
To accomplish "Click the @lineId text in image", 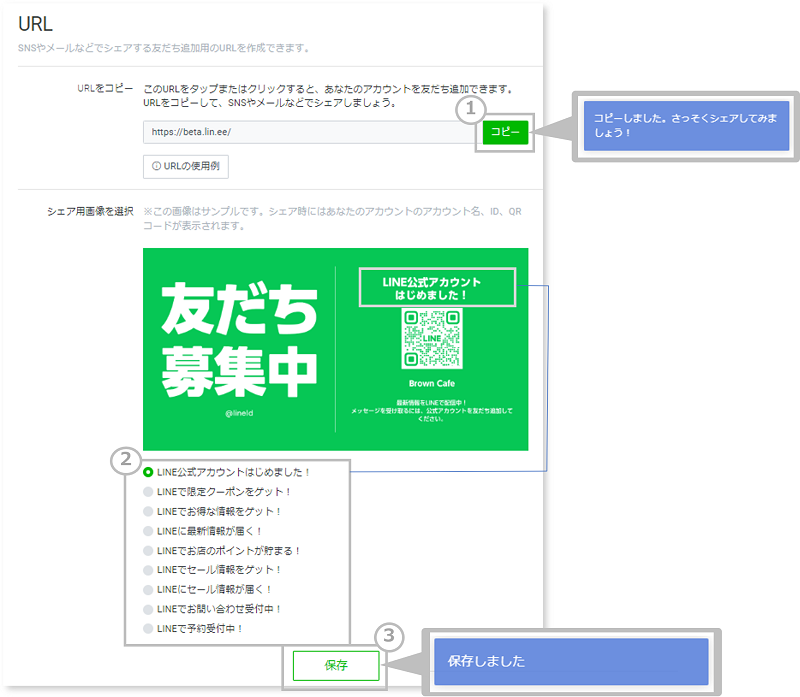I will tap(239, 413).
